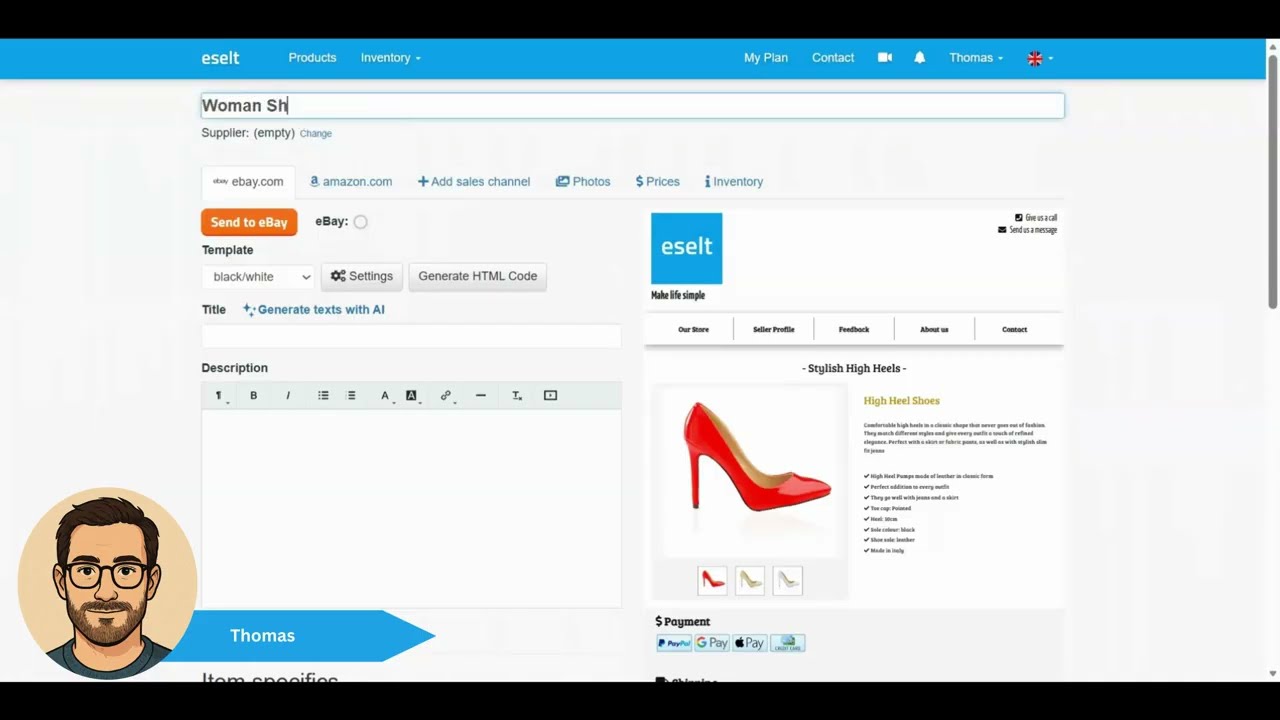The image size is (1280, 720).
Task: Click the video camera icon in navbar
Action: coord(885,58)
